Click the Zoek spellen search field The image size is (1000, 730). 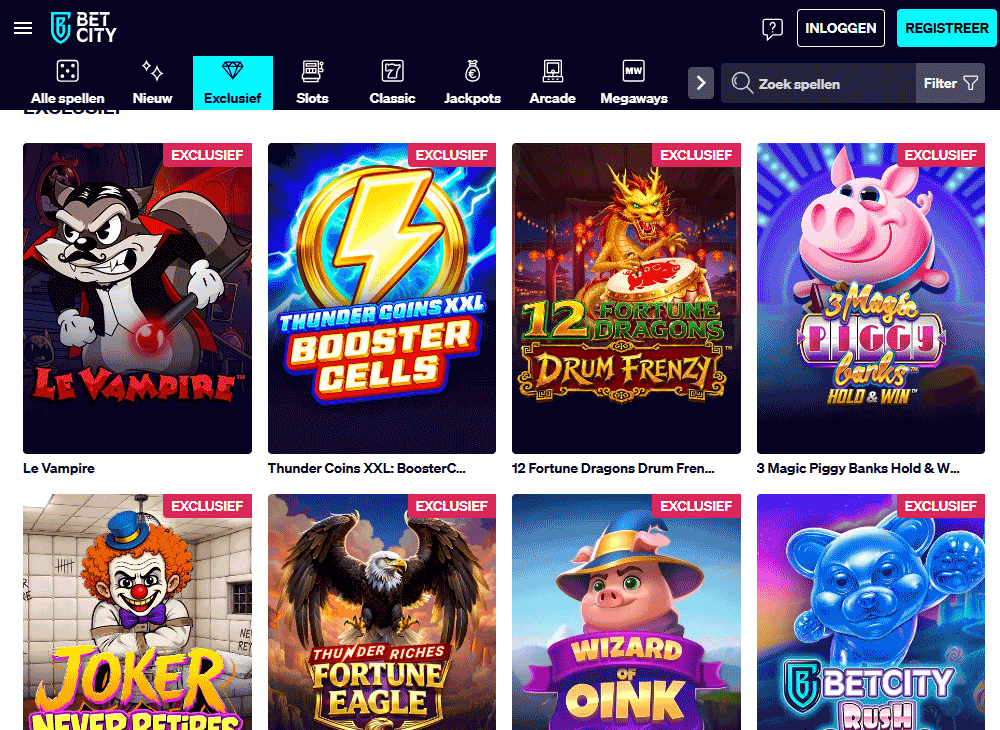pos(818,83)
